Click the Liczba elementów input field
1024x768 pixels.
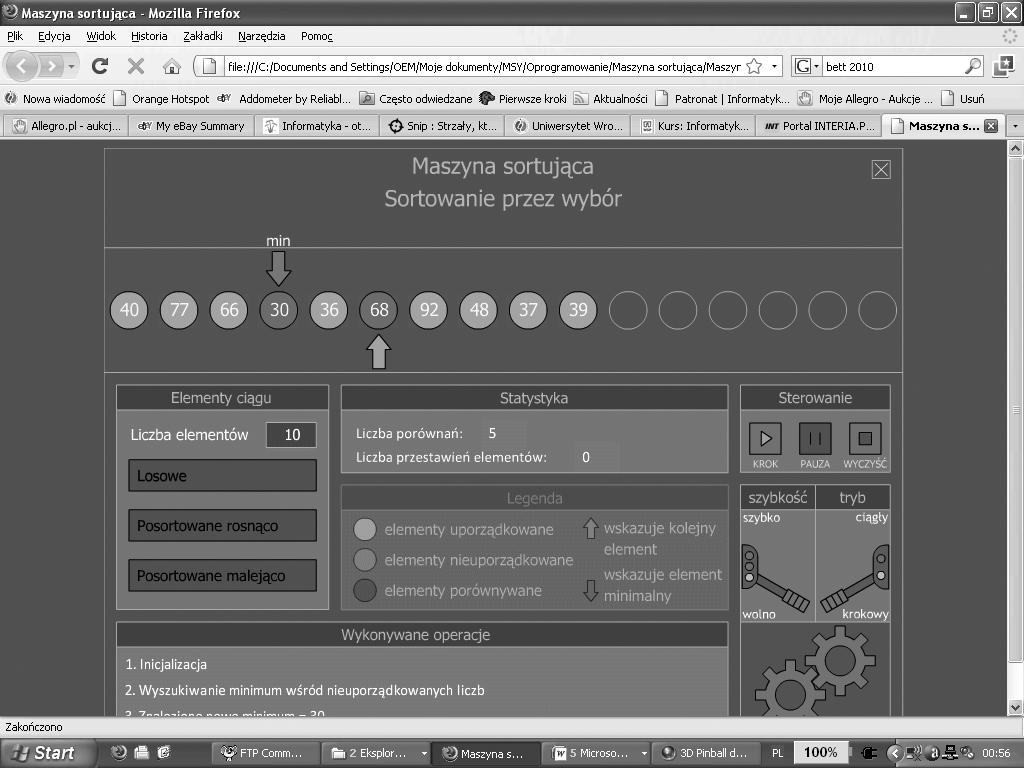pos(291,435)
